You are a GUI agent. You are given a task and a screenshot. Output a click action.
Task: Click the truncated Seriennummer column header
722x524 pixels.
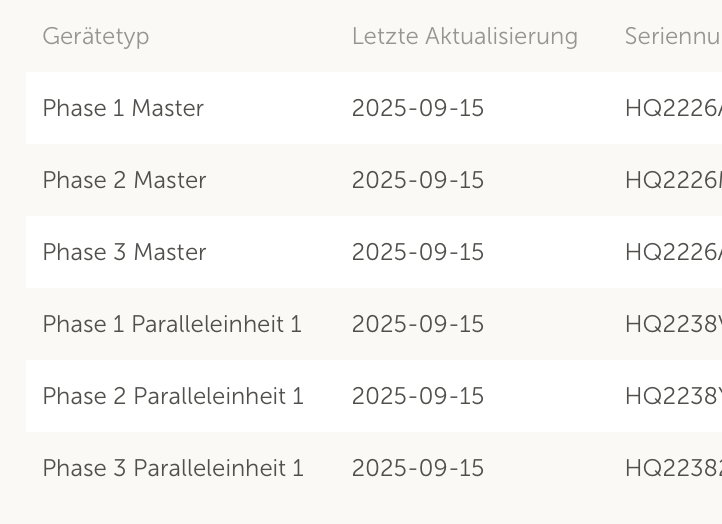[x=672, y=37]
